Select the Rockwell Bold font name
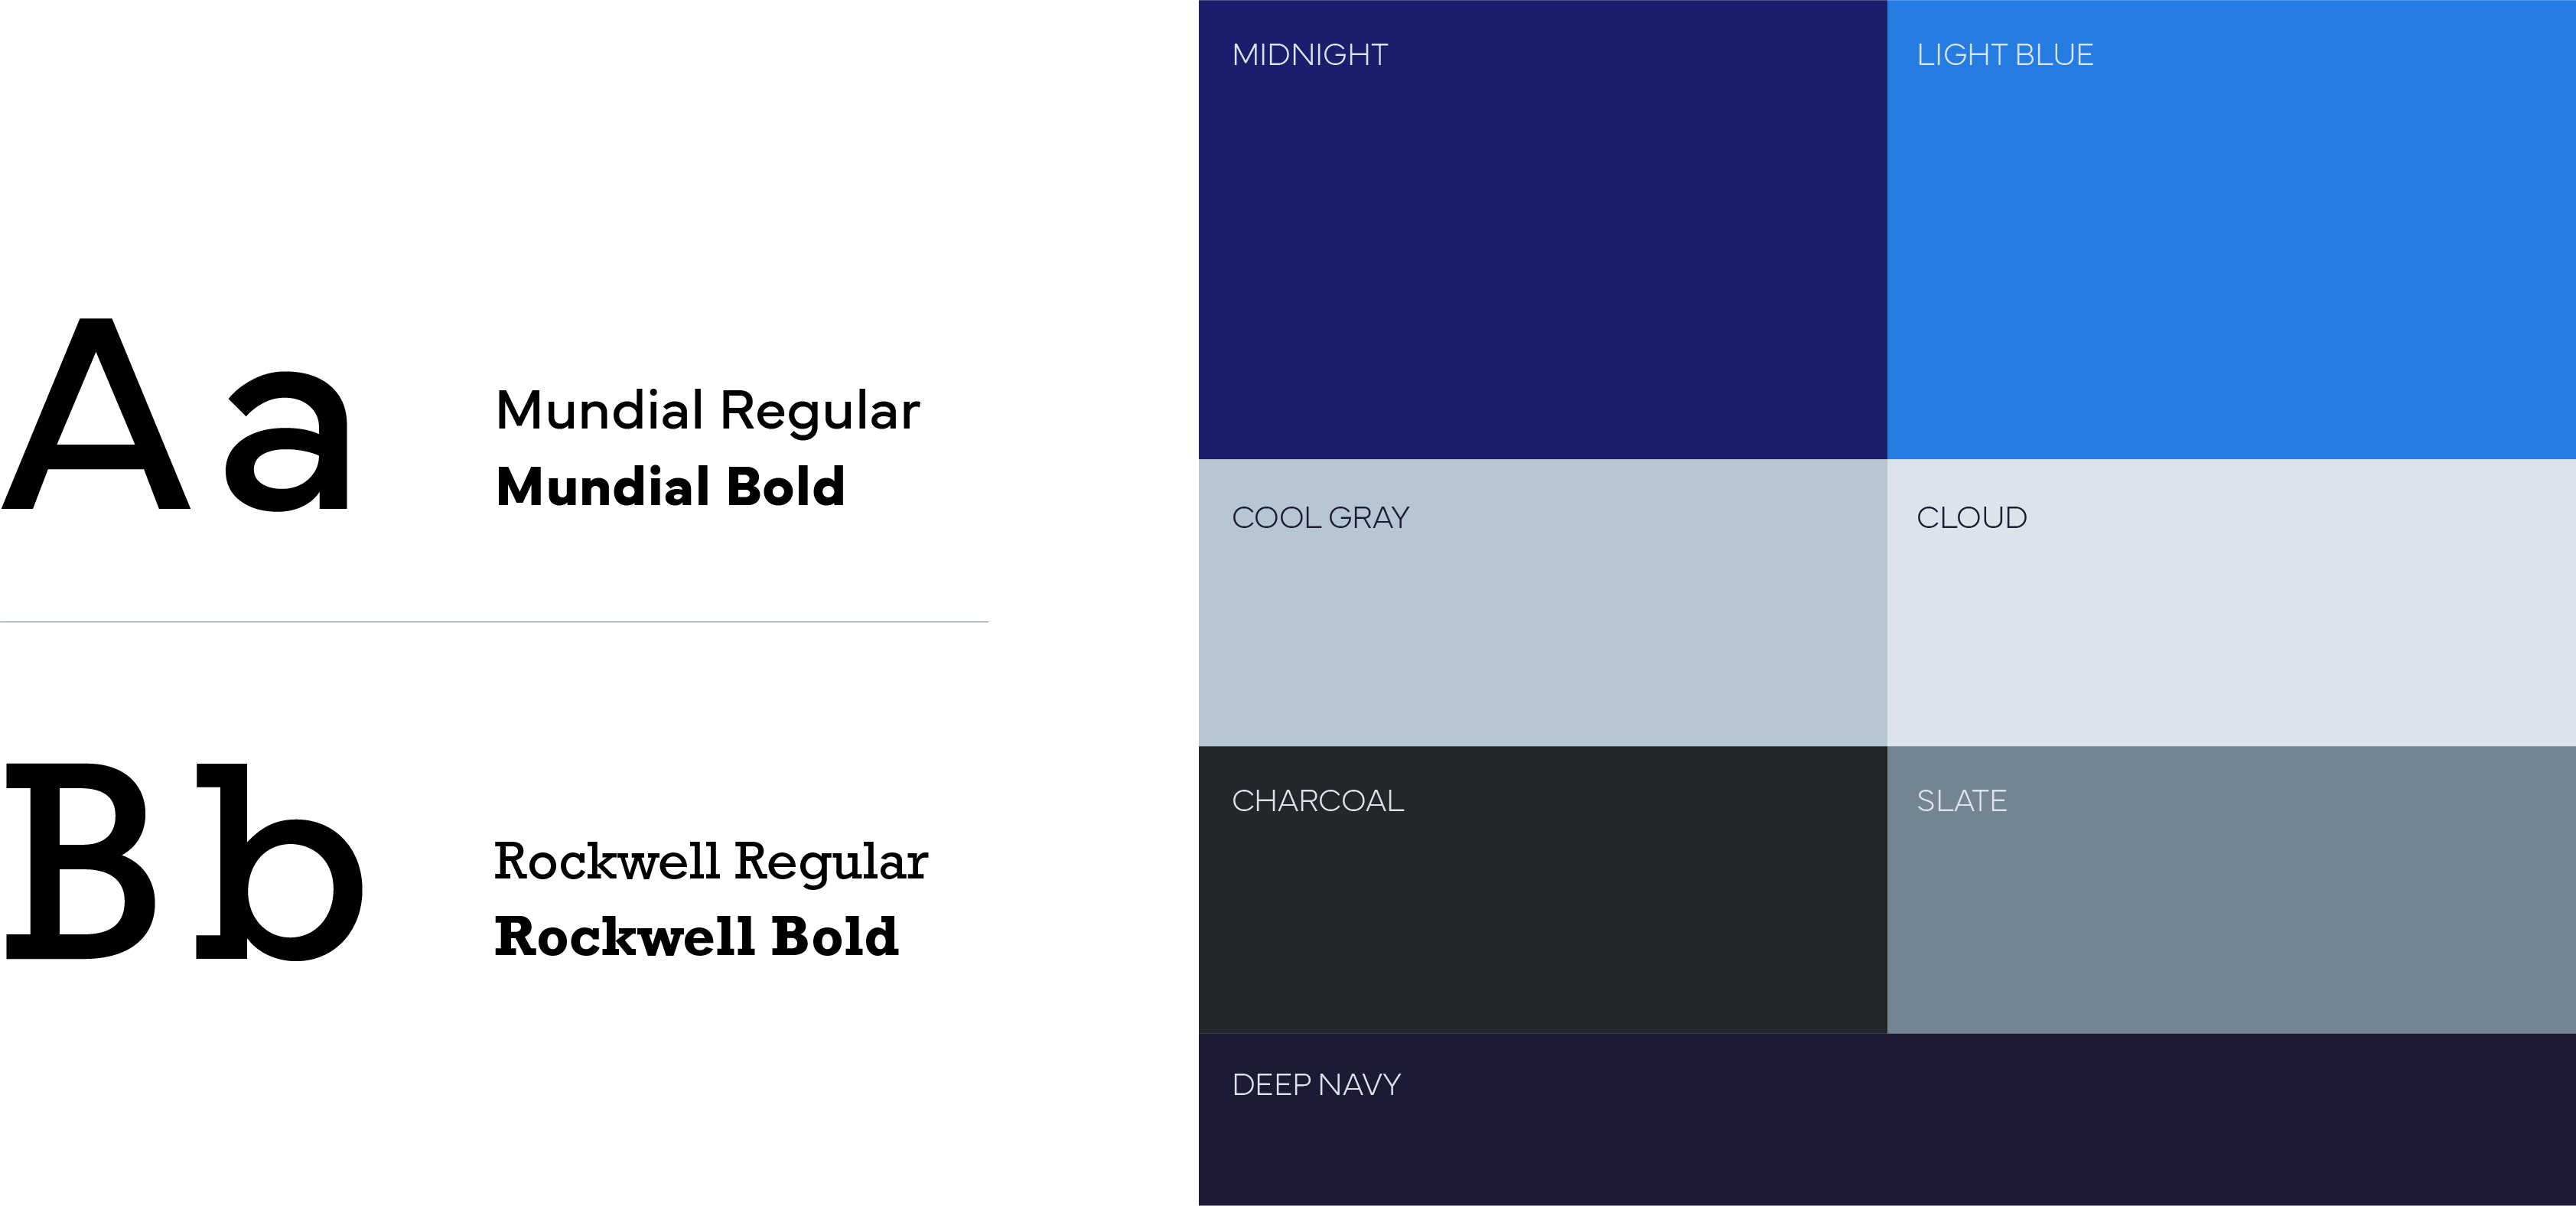The image size is (2576, 1206). 696,937
